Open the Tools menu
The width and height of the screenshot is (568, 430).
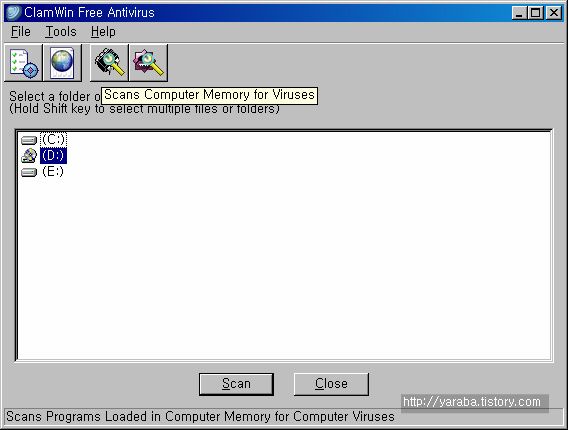tap(60, 32)
